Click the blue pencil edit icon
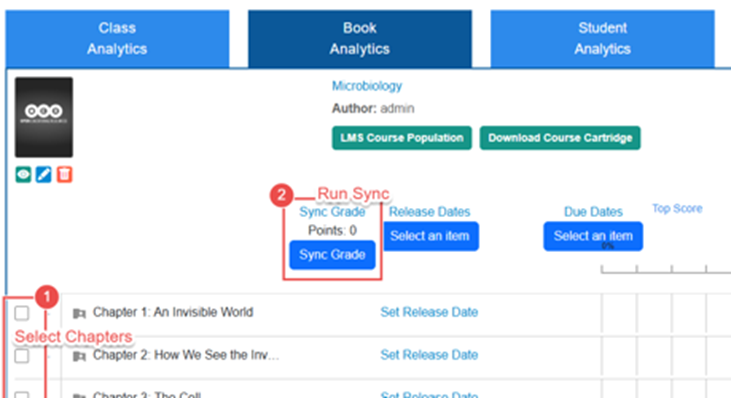The height and width of the screenshot is (398, 731). [x=44, y=175]
